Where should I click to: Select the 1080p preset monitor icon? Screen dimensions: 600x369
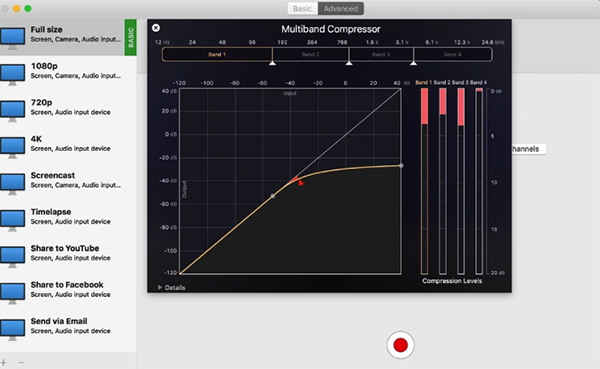[x=13, y=75]
